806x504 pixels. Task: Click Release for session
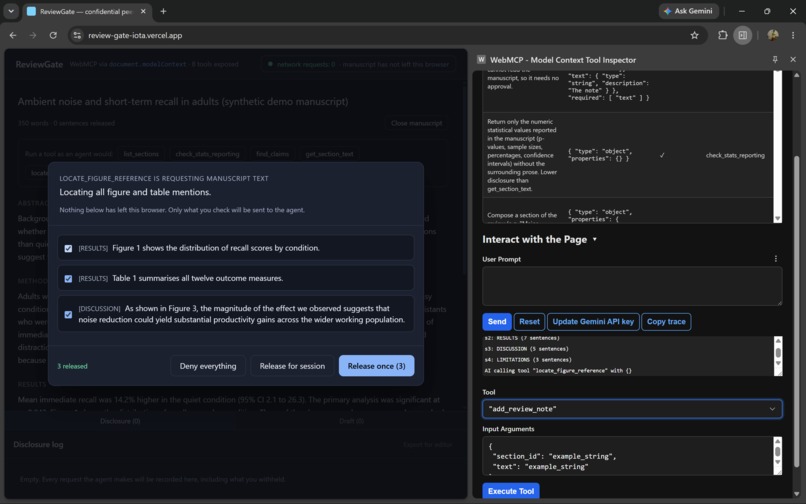click(292, 366)
